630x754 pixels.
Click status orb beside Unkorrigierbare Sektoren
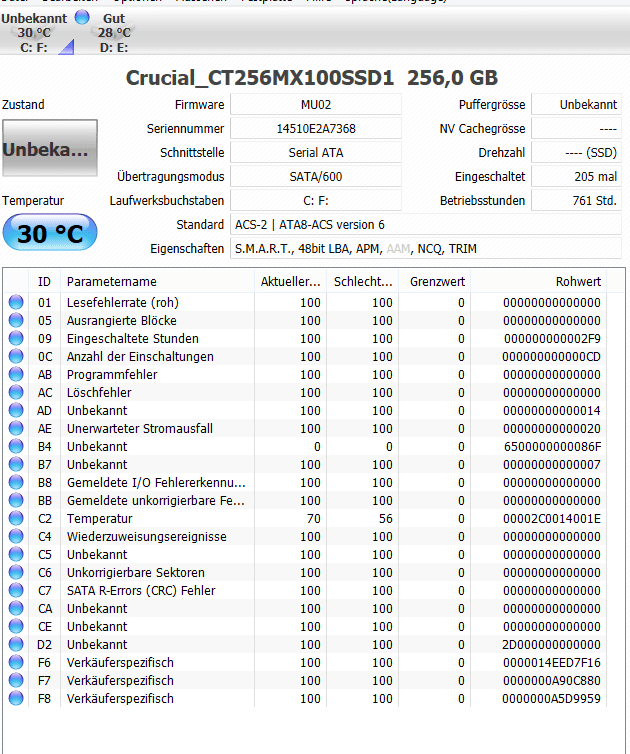tap(16, 572)
